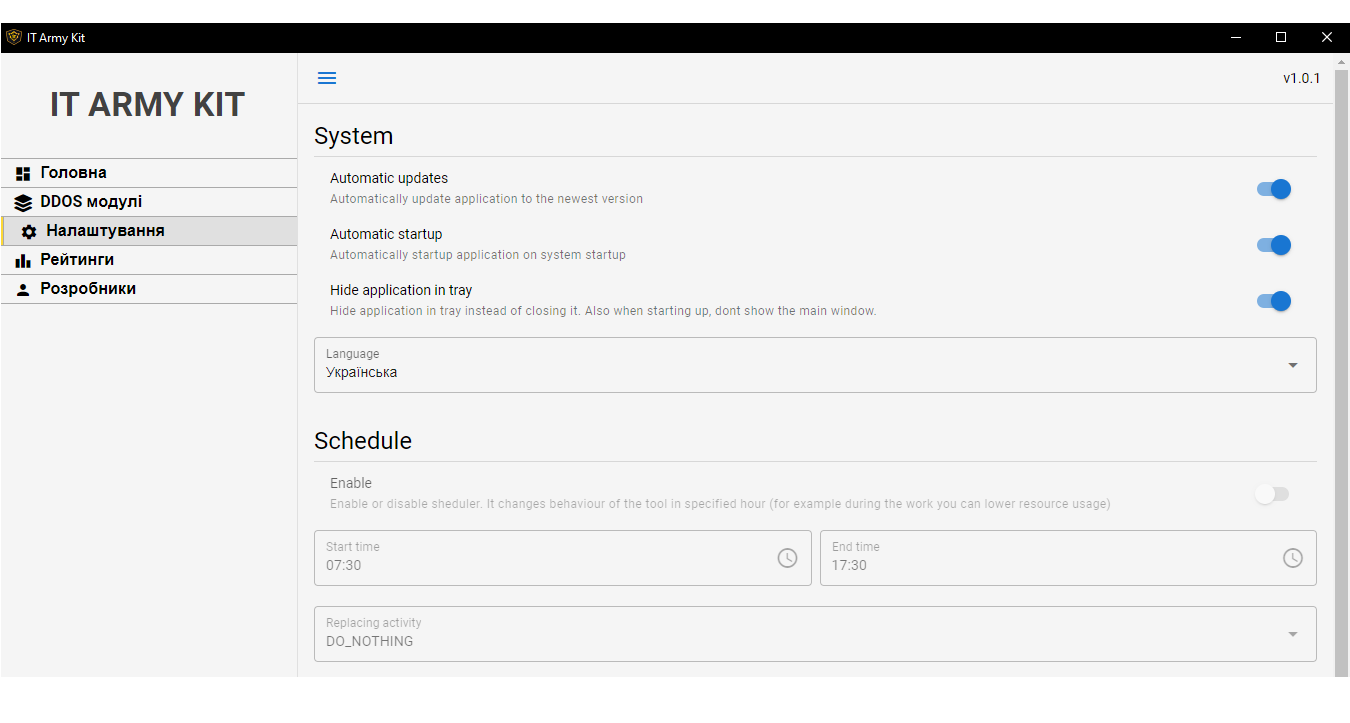The image size is (1350, 723).
Task: Open the Рейтинги menu section
Action: pyautogui.click(x=77, y=260)
